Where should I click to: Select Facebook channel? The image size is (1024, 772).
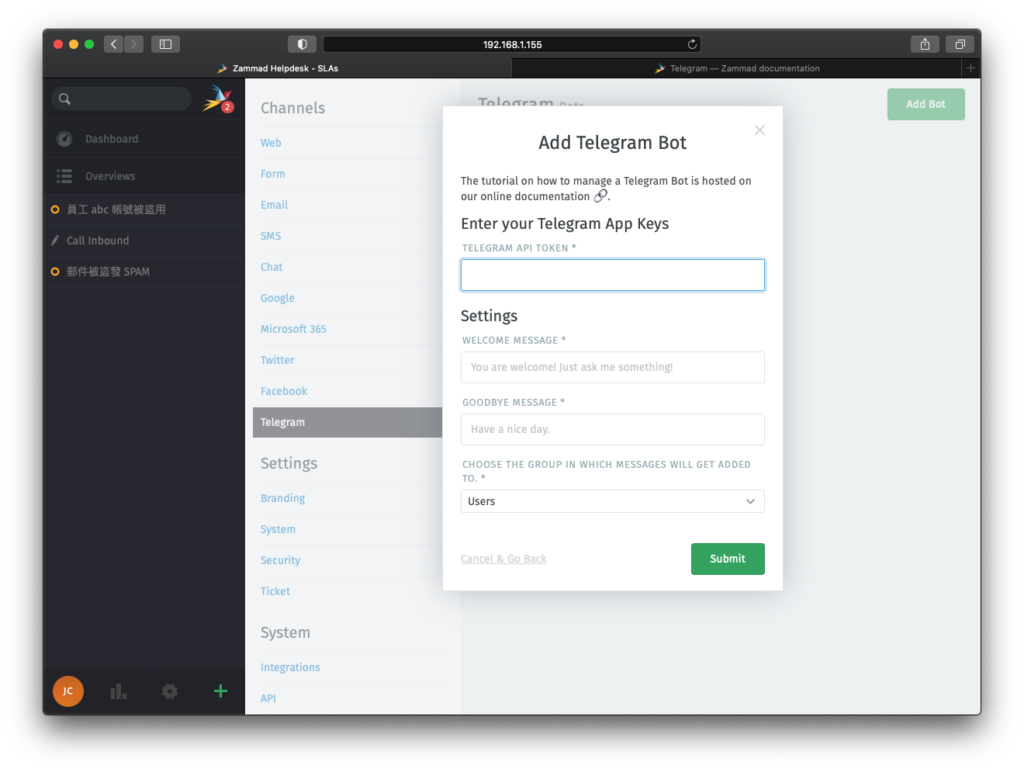pyautogui.click(x=284, y=391)
